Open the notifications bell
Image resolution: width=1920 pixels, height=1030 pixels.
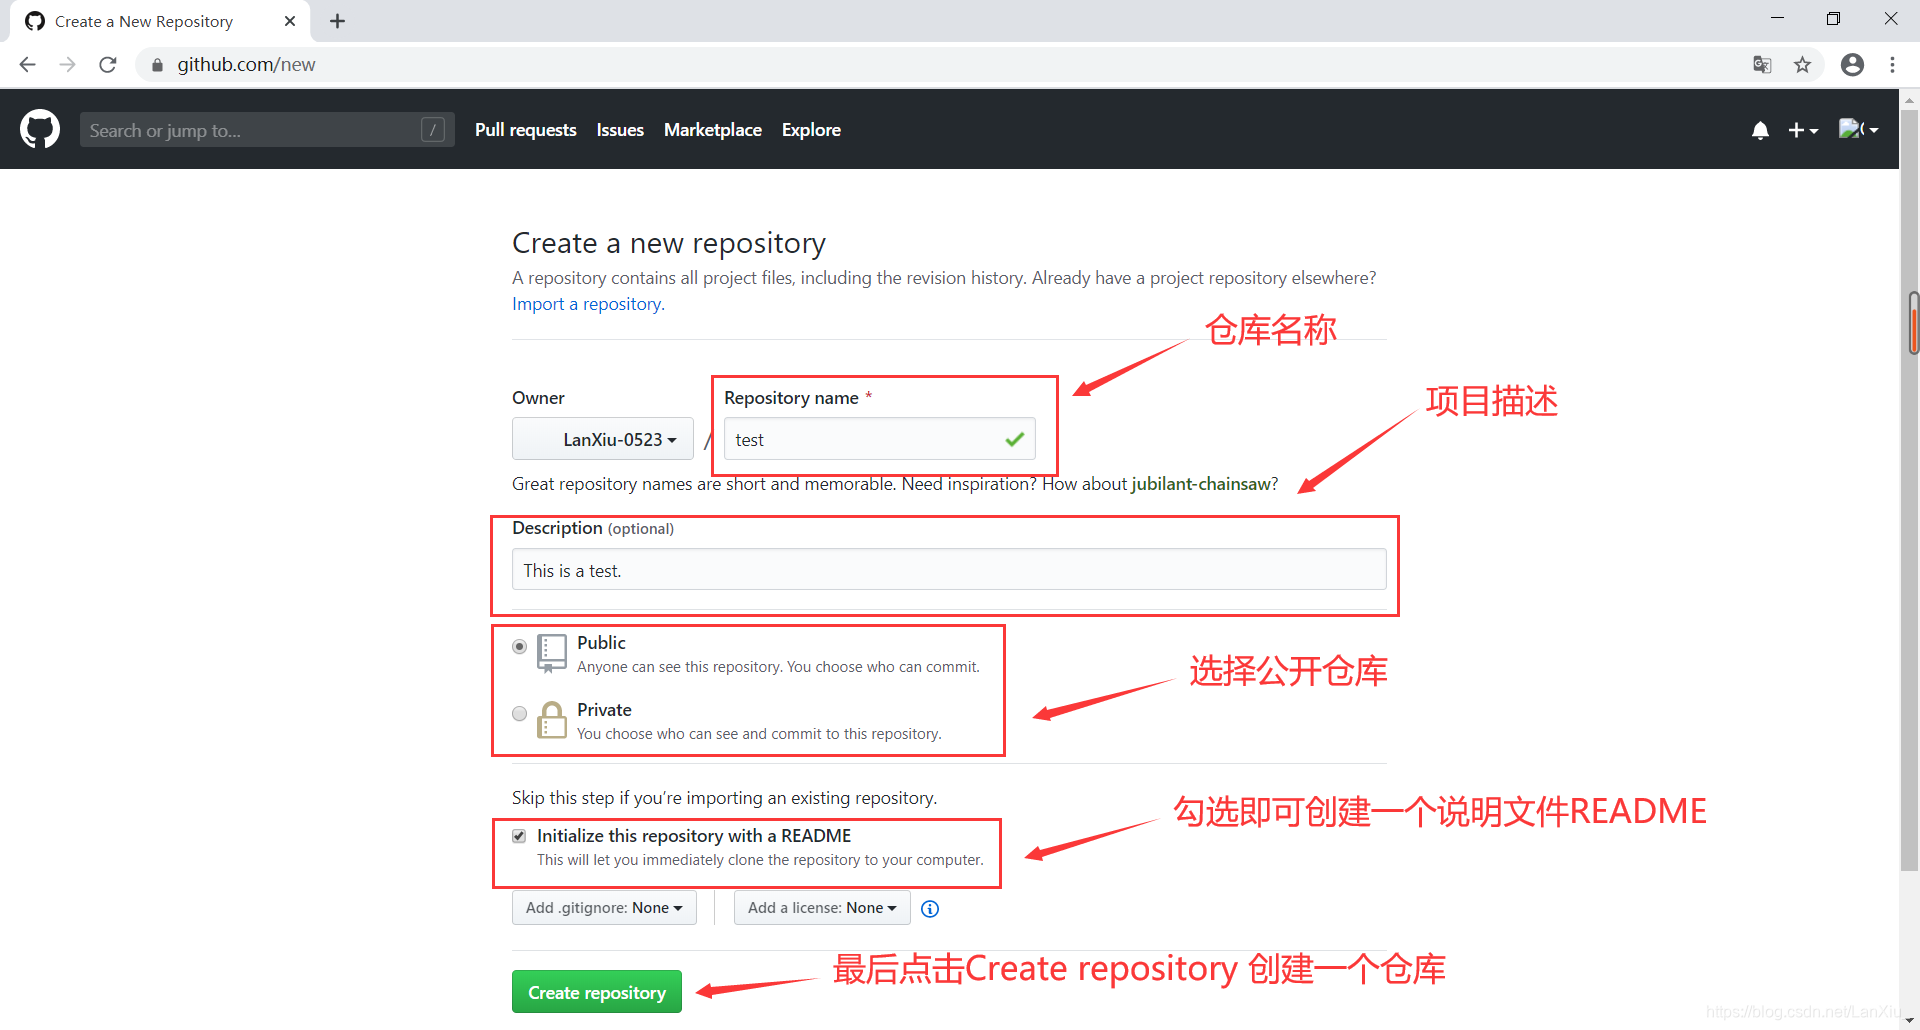(x=1760, y=131)
